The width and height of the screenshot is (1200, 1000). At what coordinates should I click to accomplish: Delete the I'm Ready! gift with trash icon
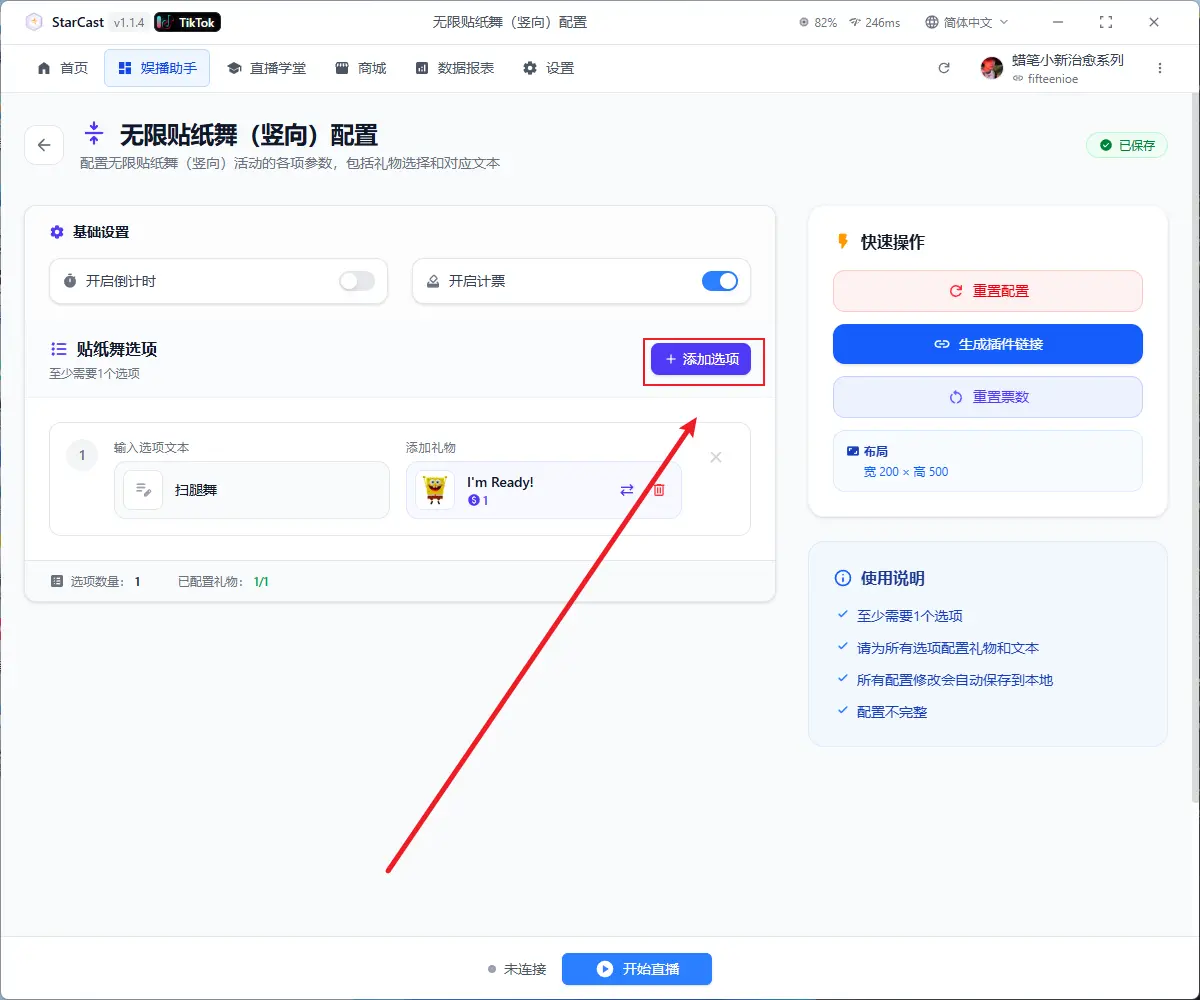point(658,490)
